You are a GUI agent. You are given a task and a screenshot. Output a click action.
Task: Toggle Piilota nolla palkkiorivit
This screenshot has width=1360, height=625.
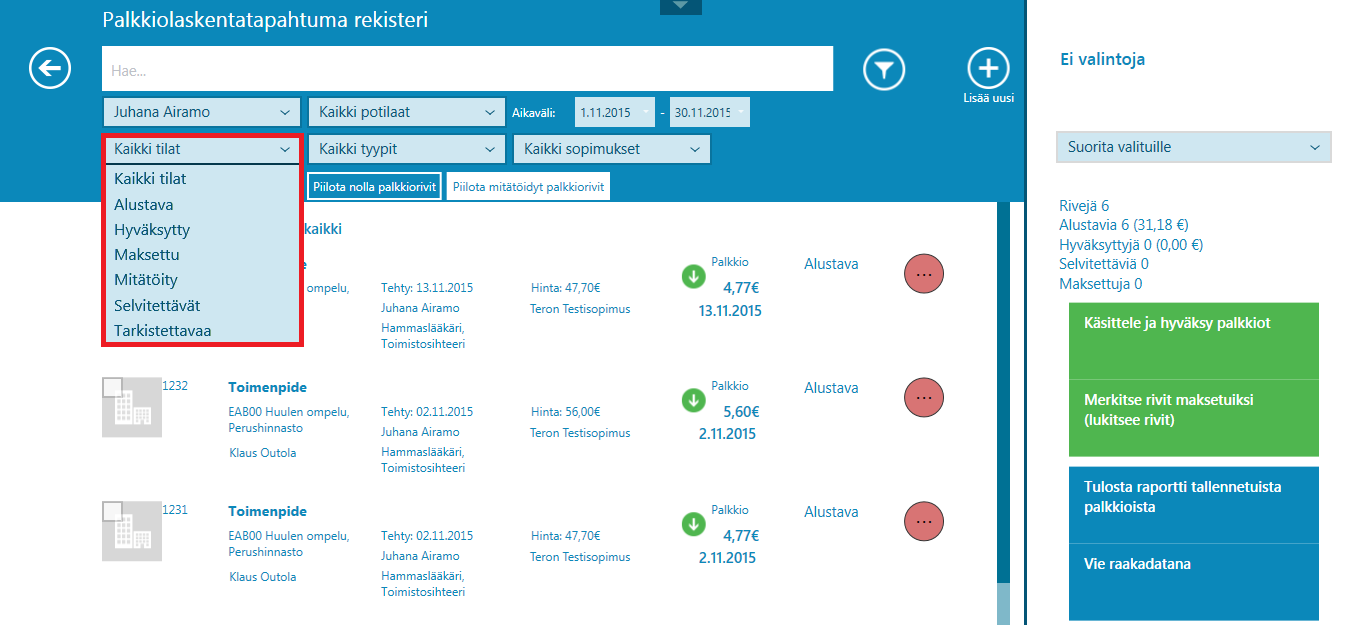374,187
